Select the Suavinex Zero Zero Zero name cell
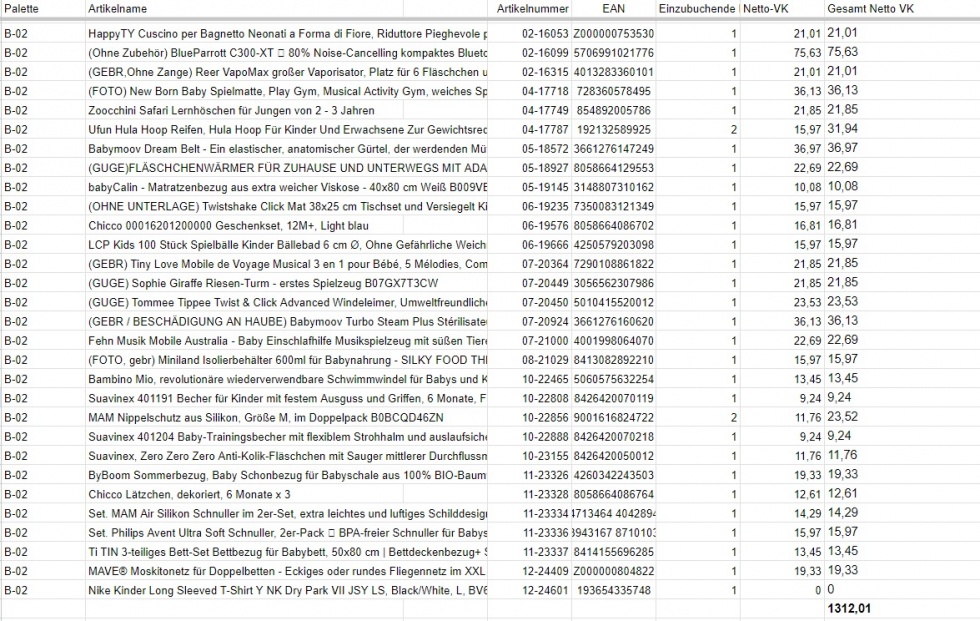The height and width of the screenshot is (621, 980). pyautogui.click(x=288, y=457)
